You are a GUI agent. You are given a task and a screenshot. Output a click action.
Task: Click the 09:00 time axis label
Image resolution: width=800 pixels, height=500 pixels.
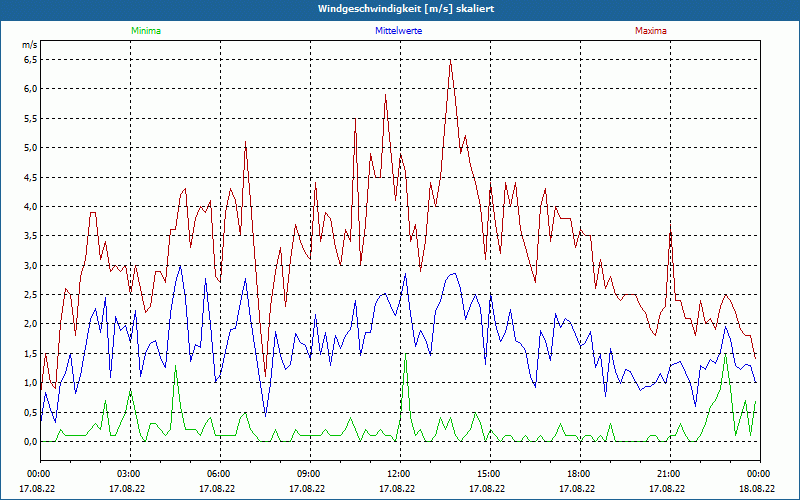310,474
